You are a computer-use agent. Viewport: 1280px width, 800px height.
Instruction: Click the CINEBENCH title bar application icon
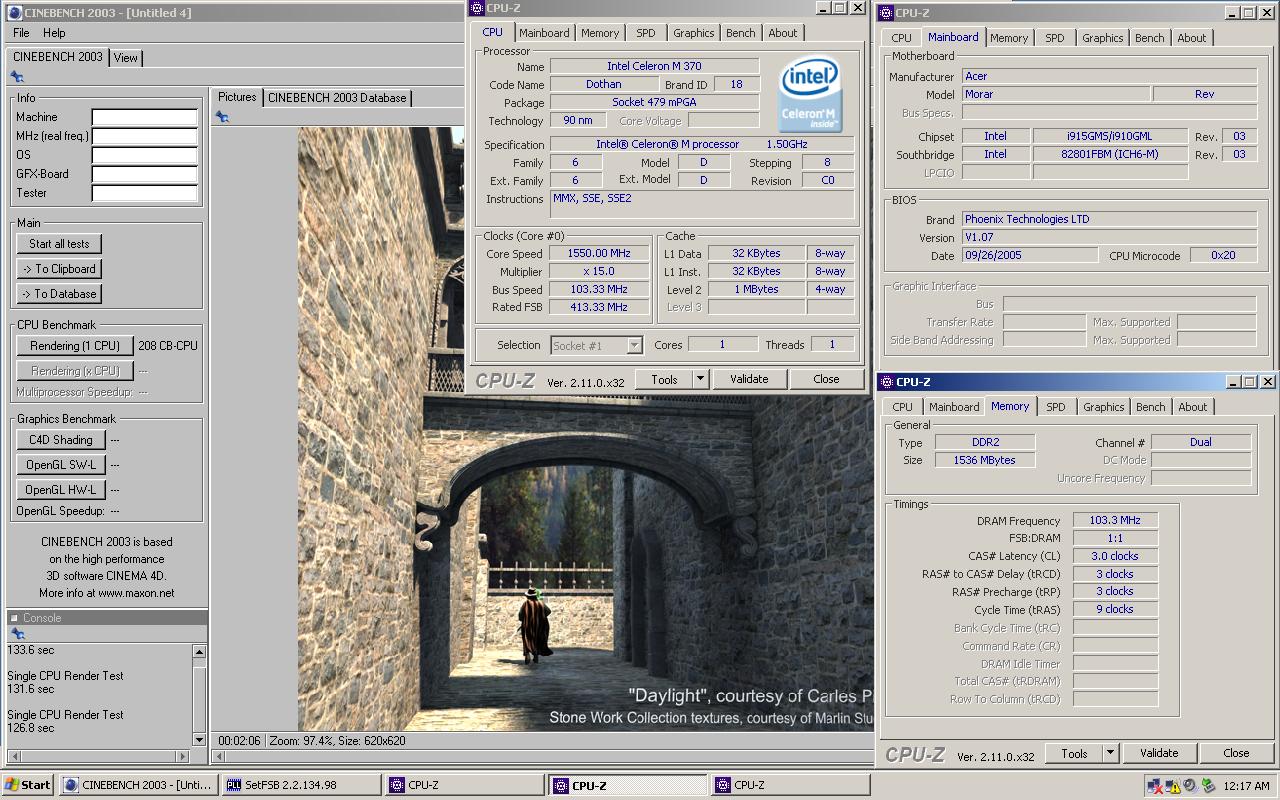click(x=13, y=12)
